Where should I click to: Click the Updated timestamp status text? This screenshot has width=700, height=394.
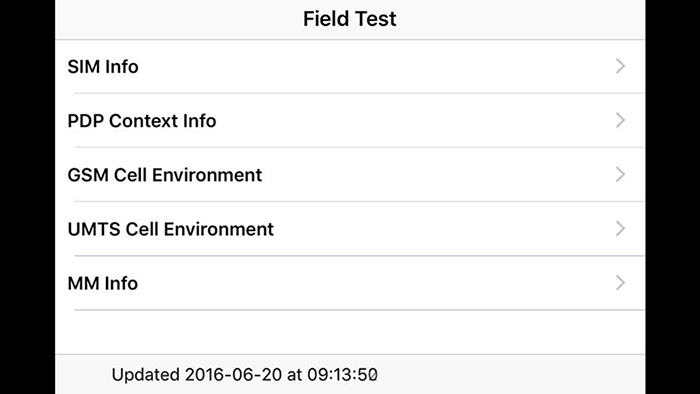245,374
